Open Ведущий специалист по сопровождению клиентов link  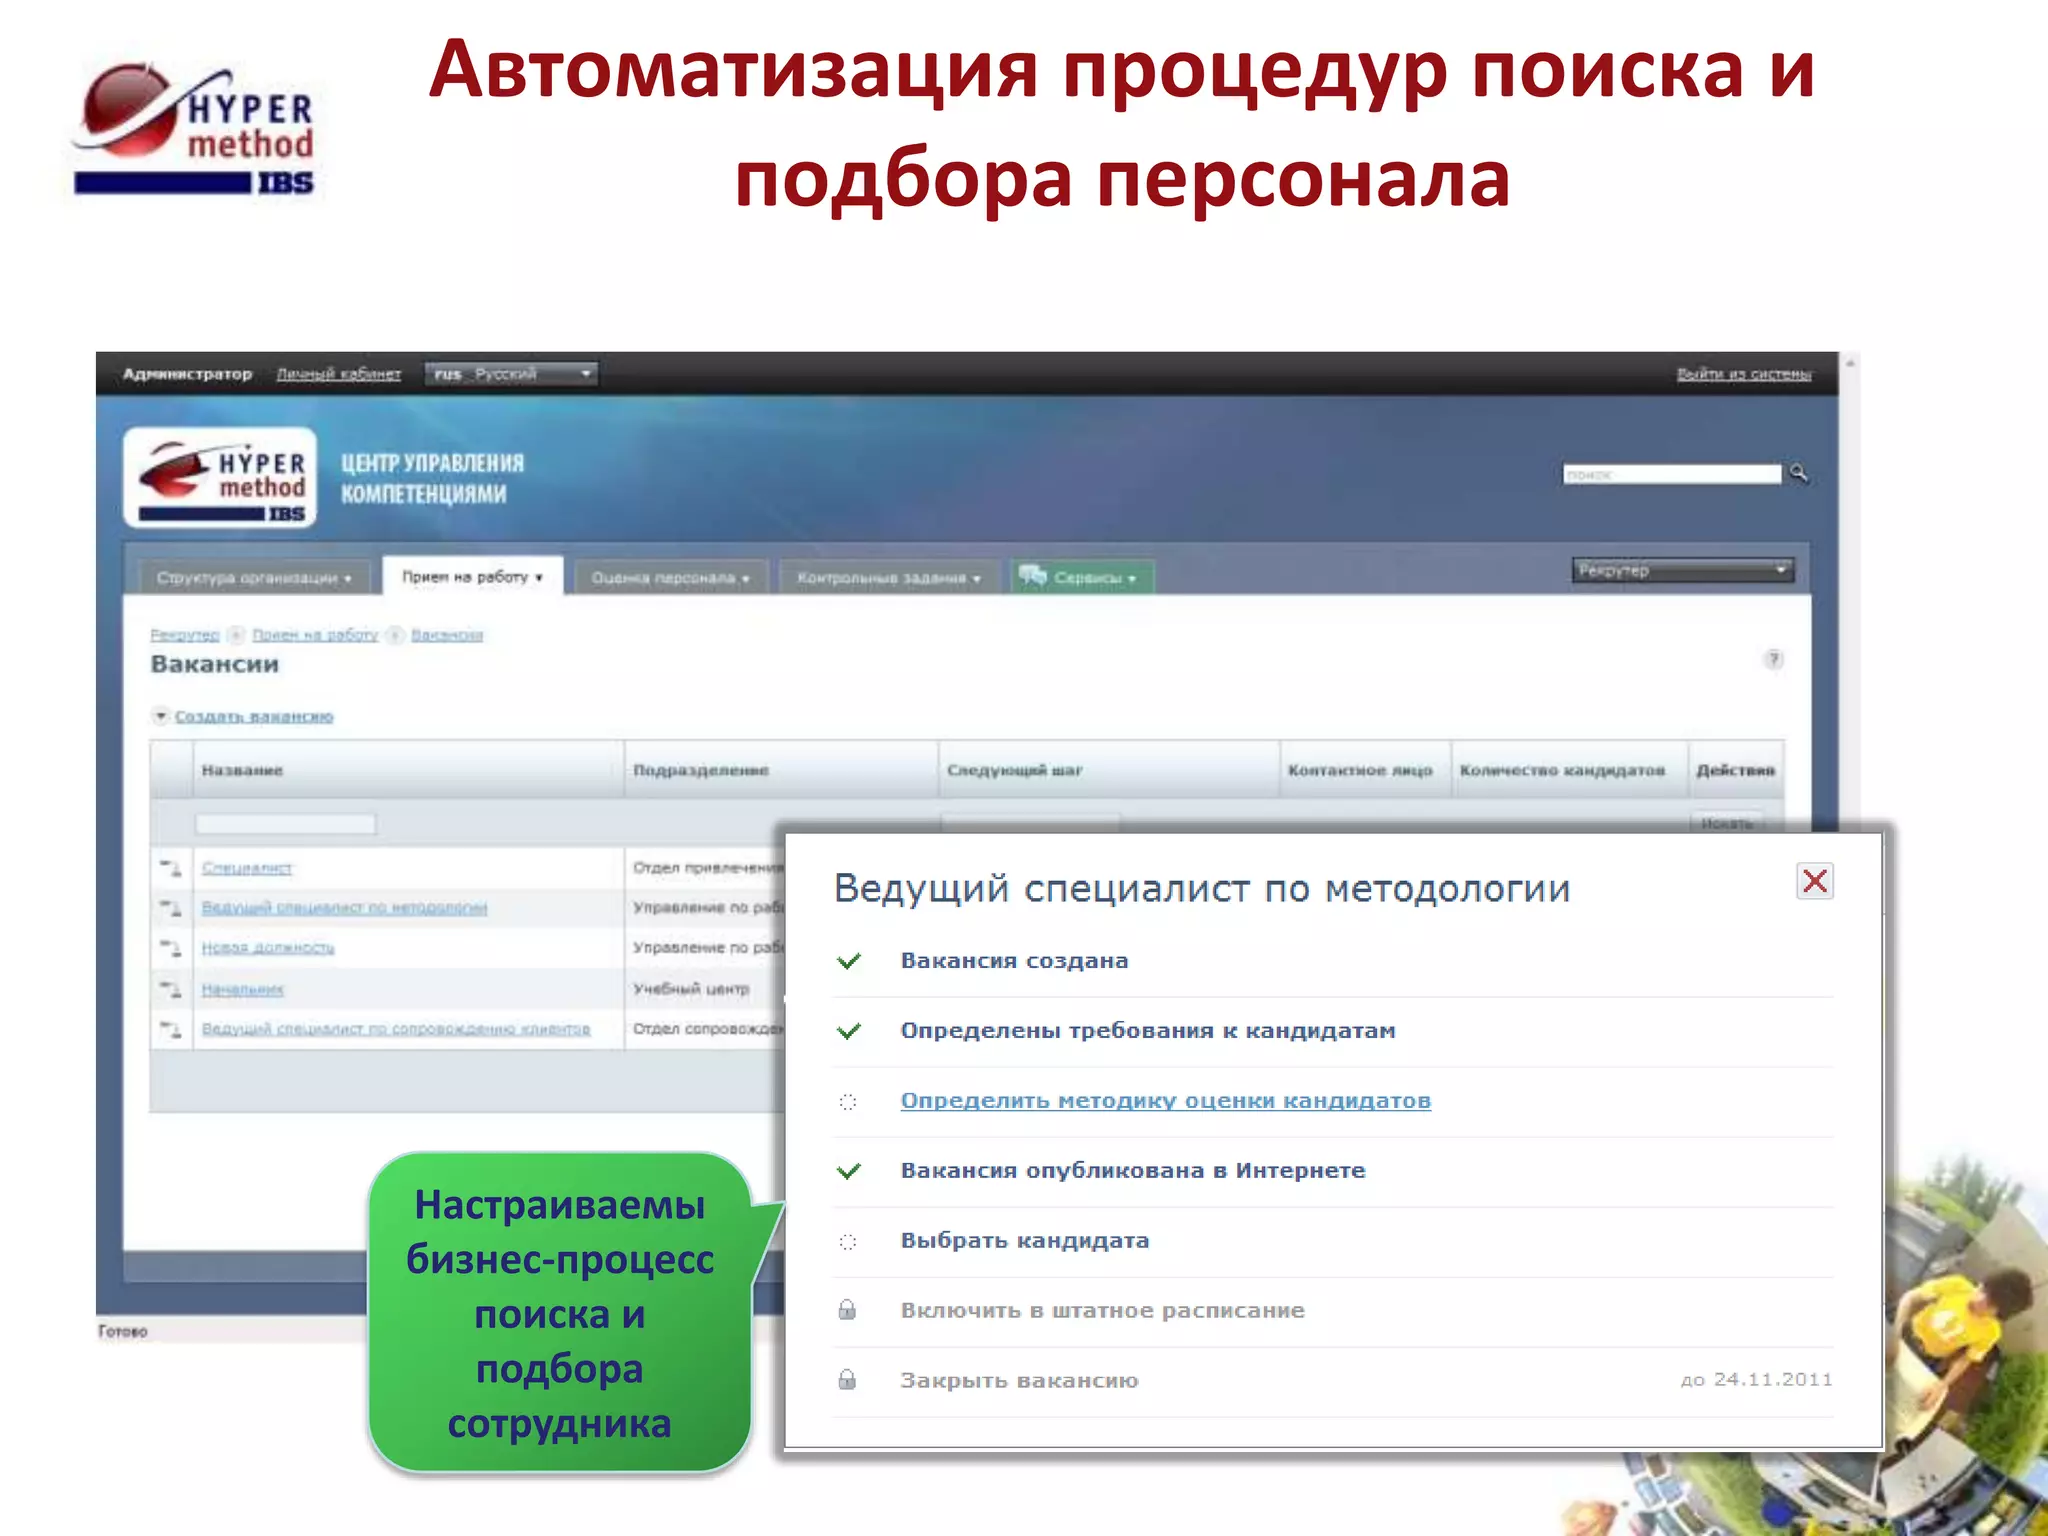pyautogui.click(x=396, y=1029)
